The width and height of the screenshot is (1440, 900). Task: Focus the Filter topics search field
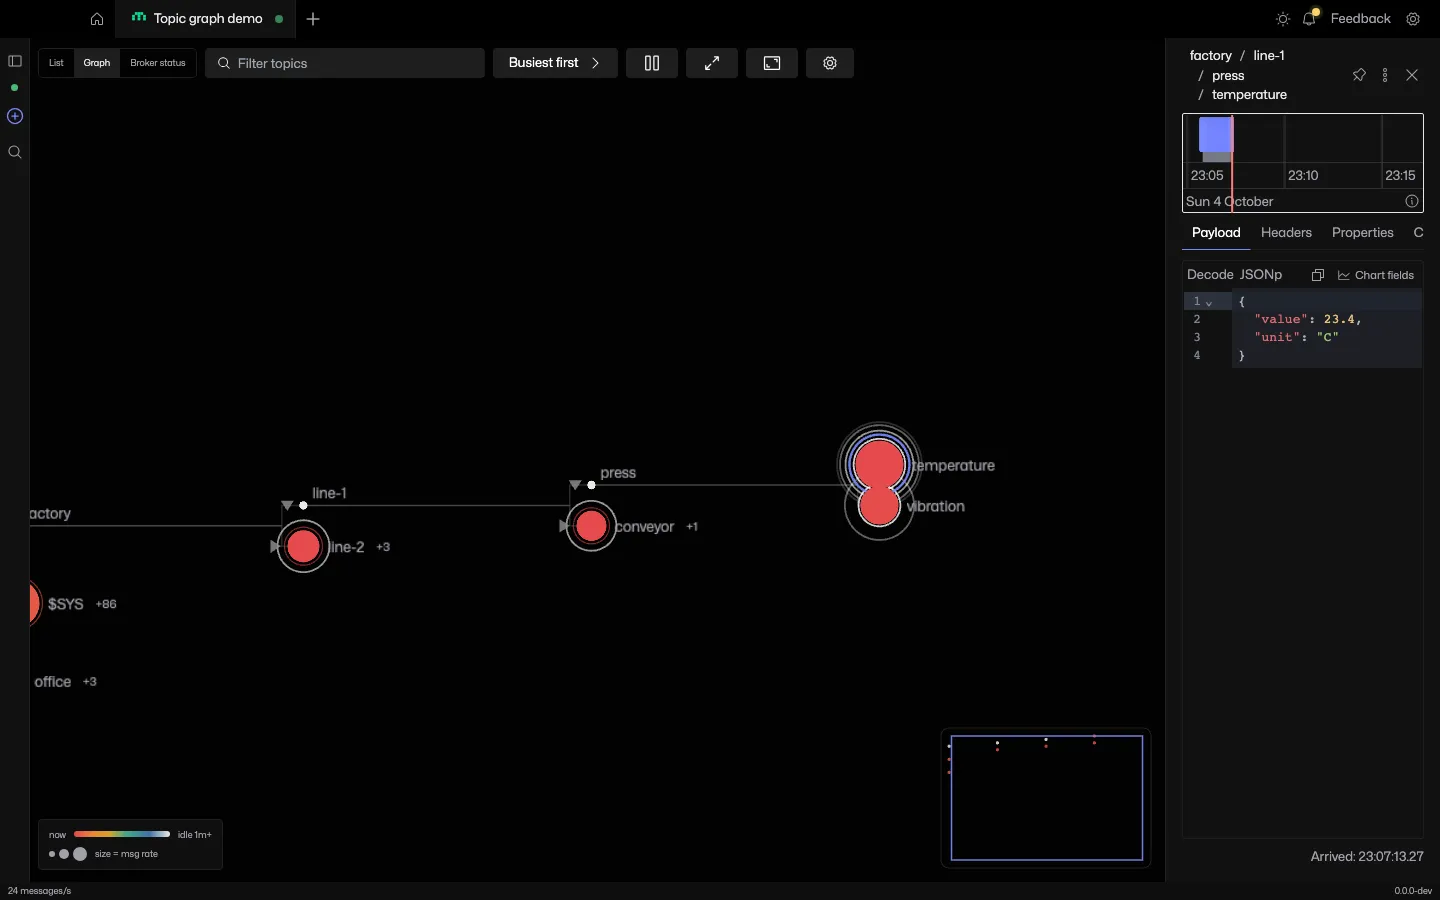tap(345, 63)
